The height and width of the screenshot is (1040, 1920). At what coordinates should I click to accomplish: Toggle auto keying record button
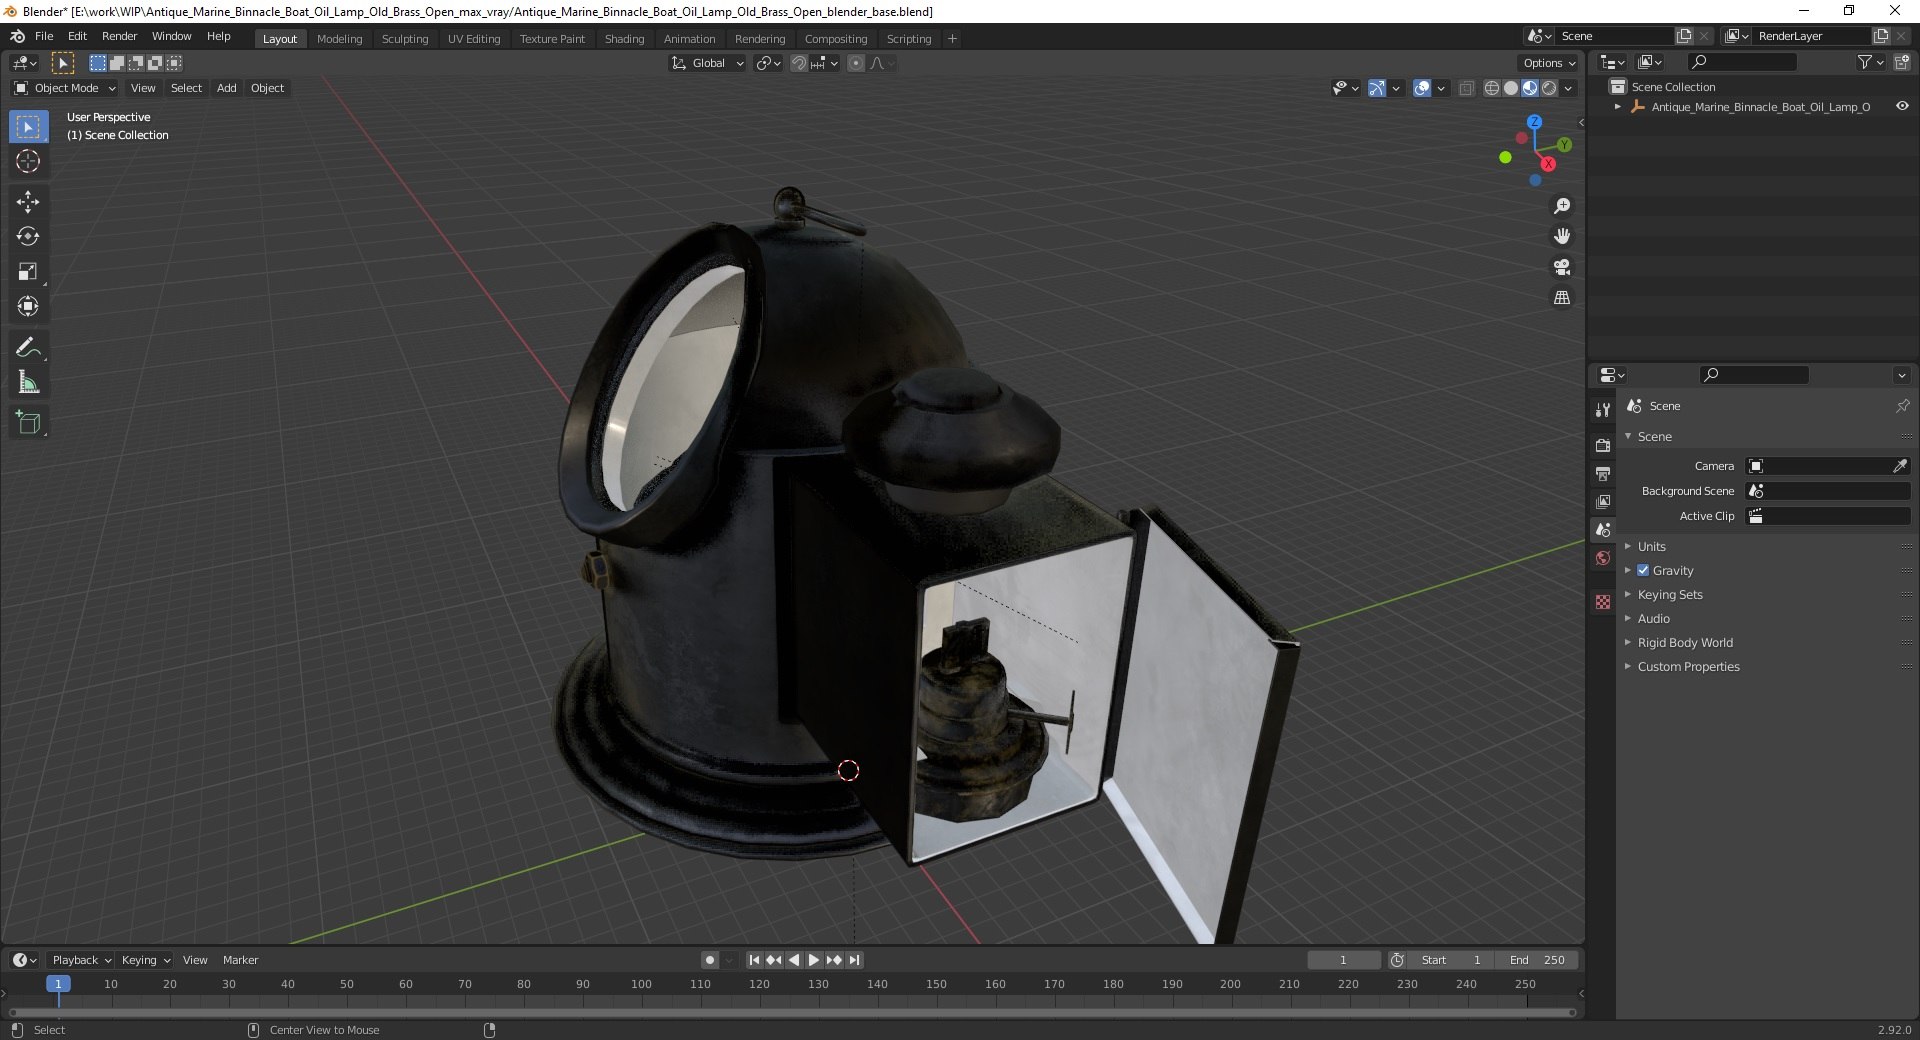point(709,960)
